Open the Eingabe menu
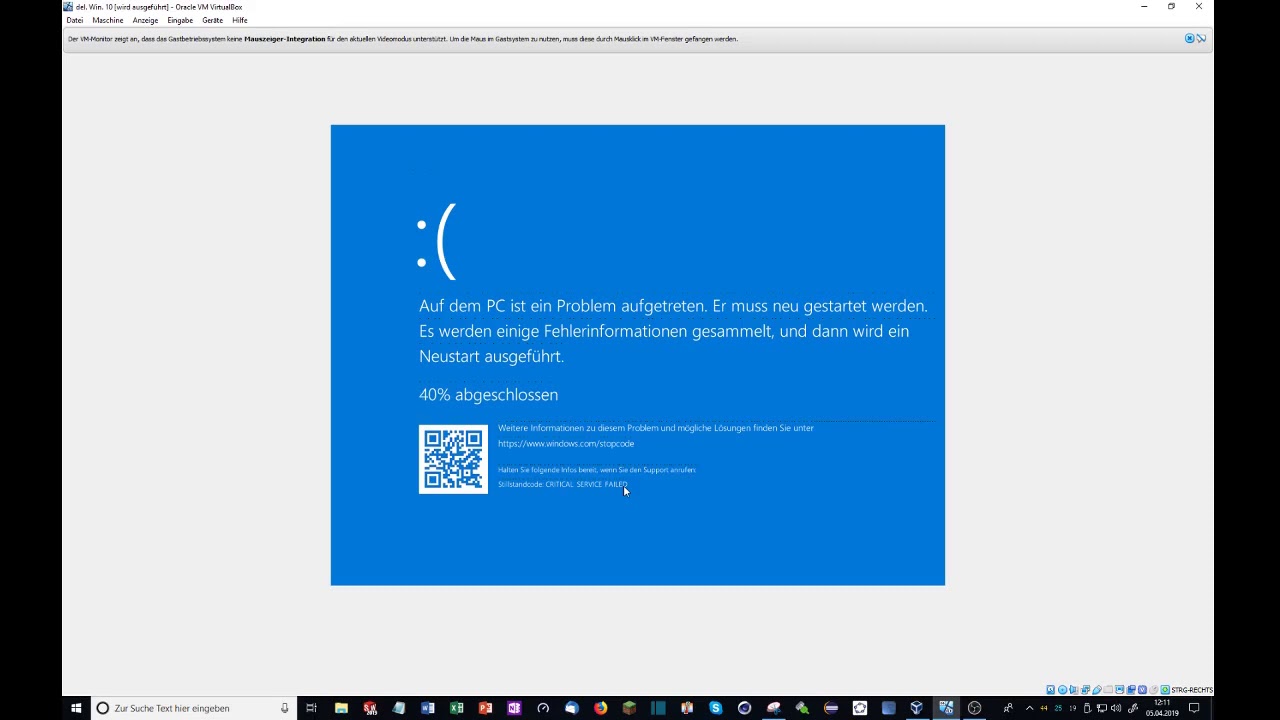Screen dimensions: 1280x720 click(x=180, y=20)
